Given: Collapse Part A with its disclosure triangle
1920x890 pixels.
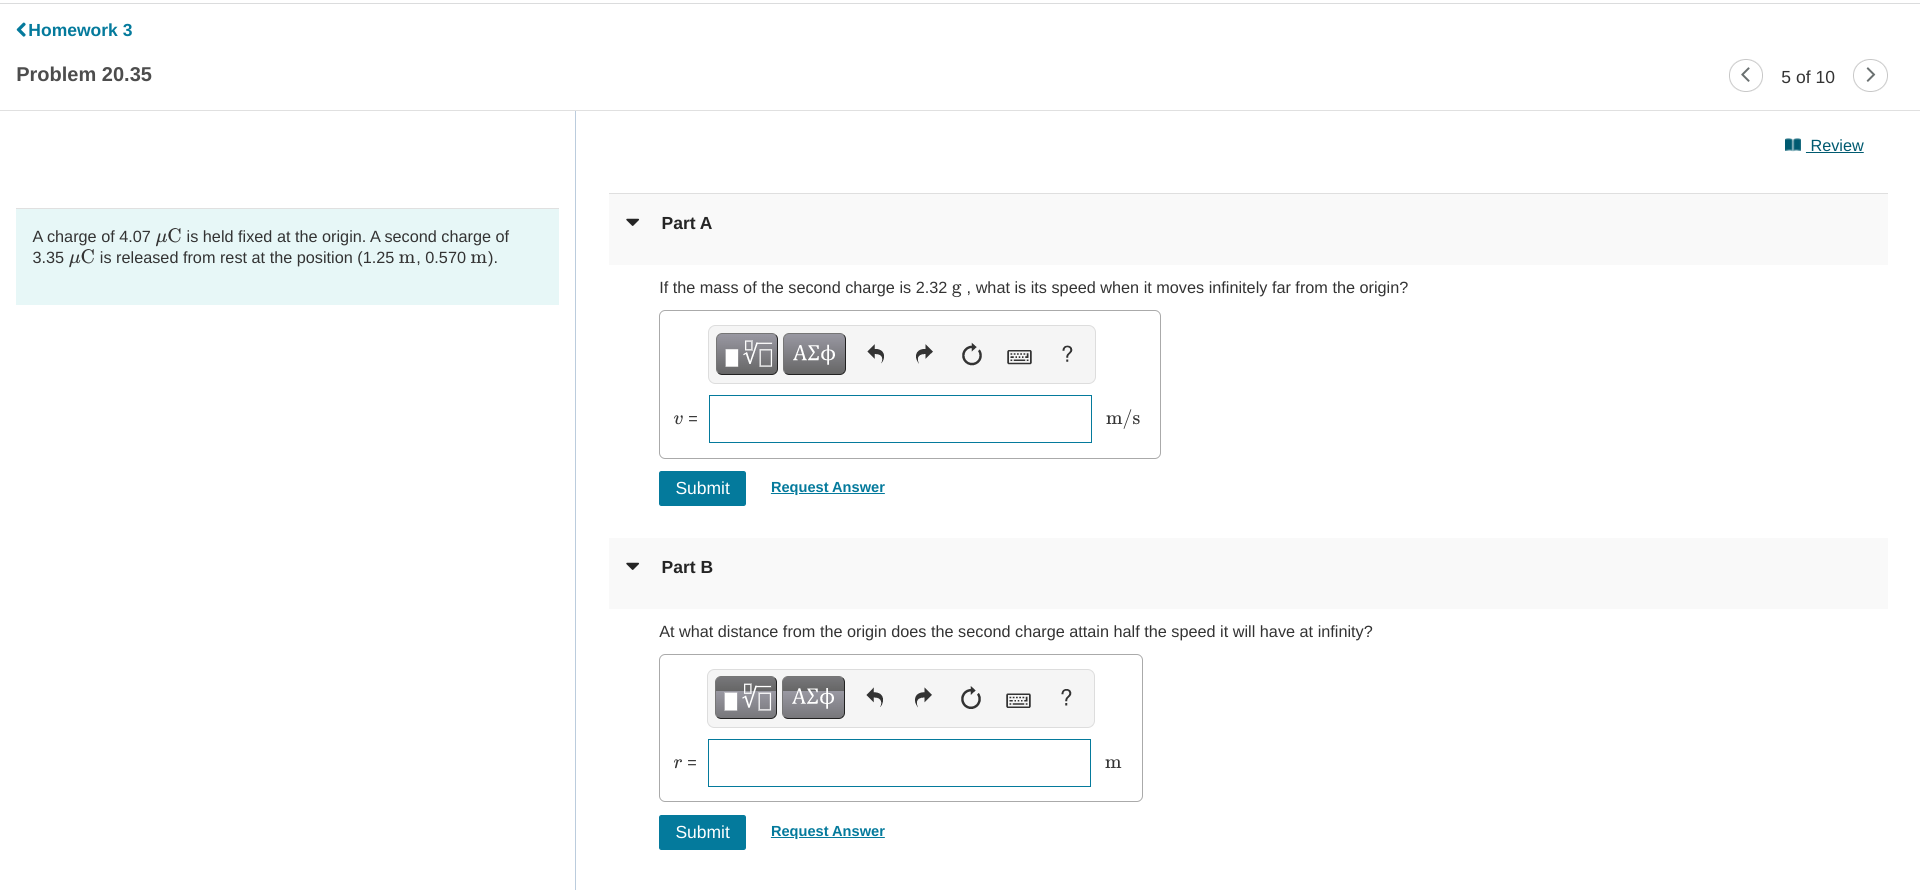Looking at the screenshot, I should click(632, 222).
